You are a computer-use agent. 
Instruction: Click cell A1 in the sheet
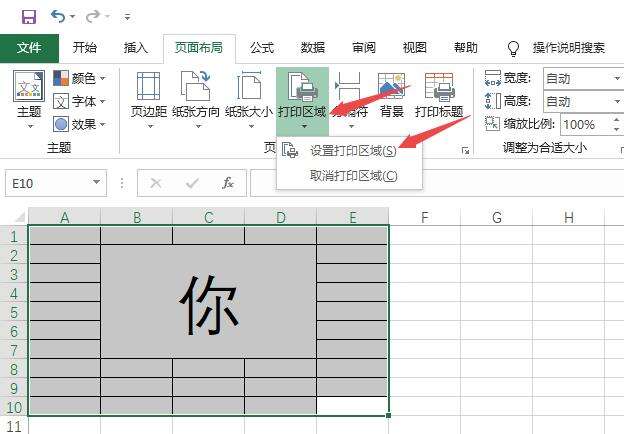pos(64,235)
